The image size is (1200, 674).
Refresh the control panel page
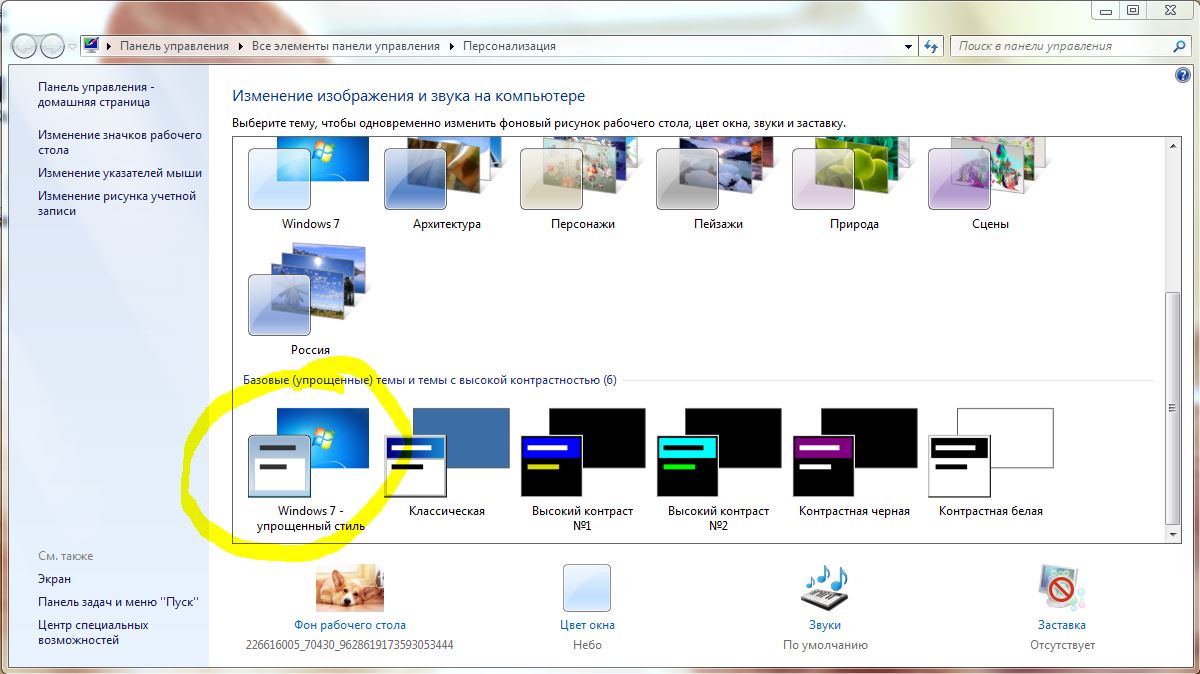click(x=932, y=46)
